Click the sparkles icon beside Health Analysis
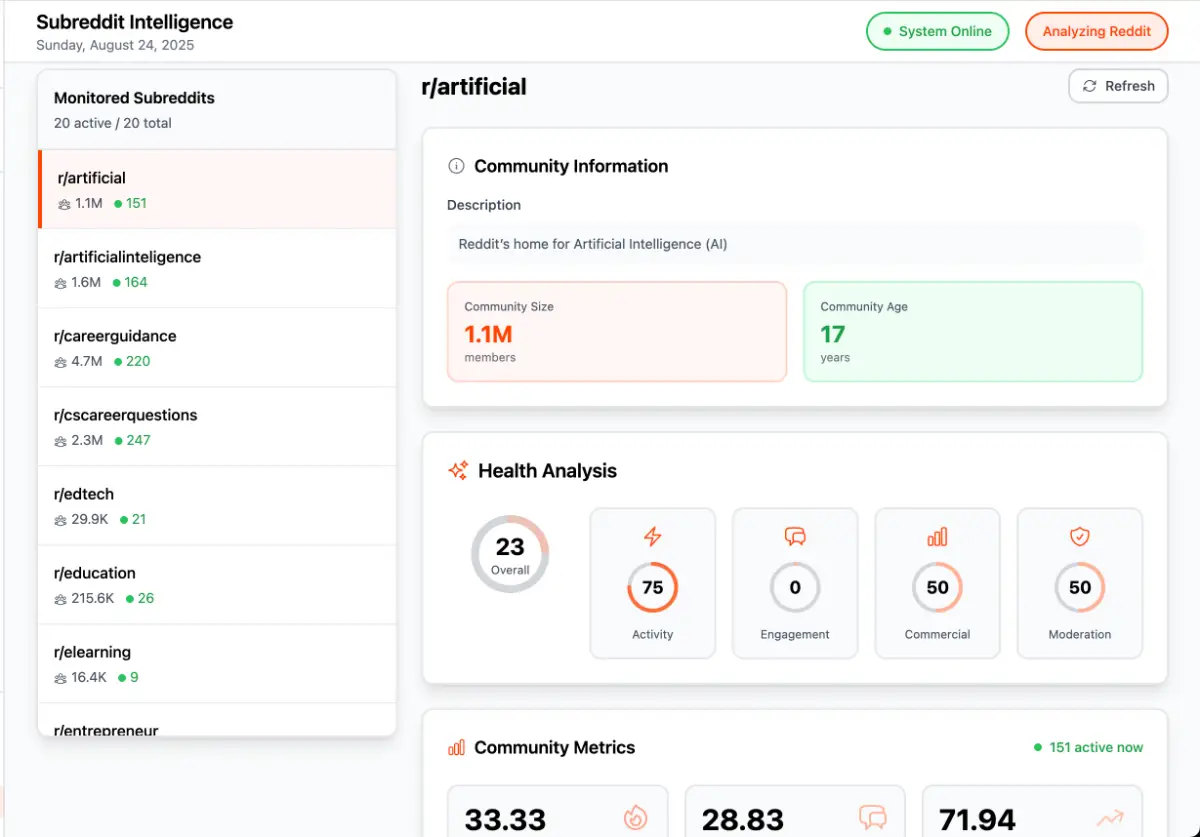The image size is (1200, 837). pos(458,471)
